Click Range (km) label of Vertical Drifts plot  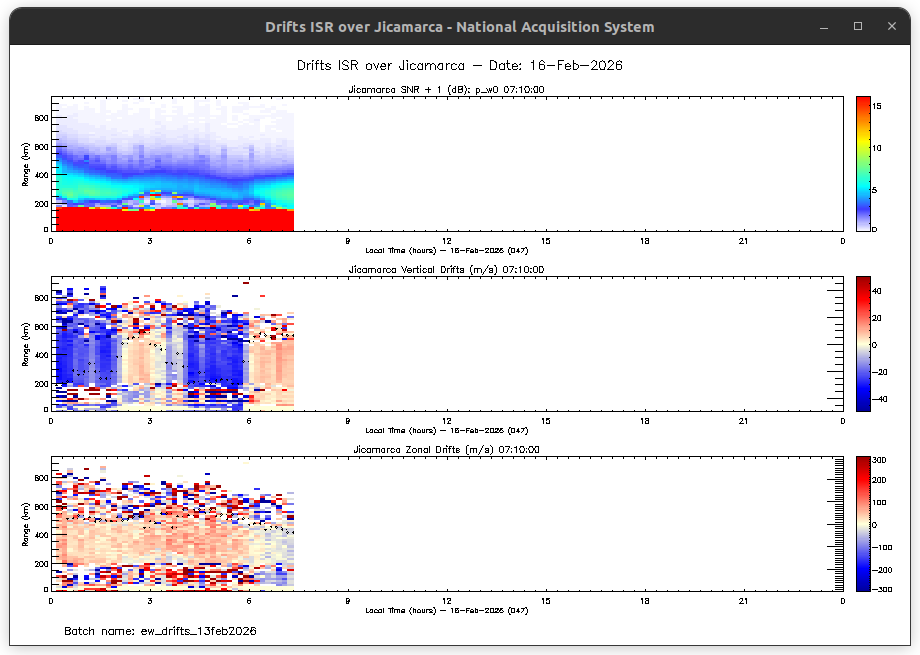click(25, 343)
